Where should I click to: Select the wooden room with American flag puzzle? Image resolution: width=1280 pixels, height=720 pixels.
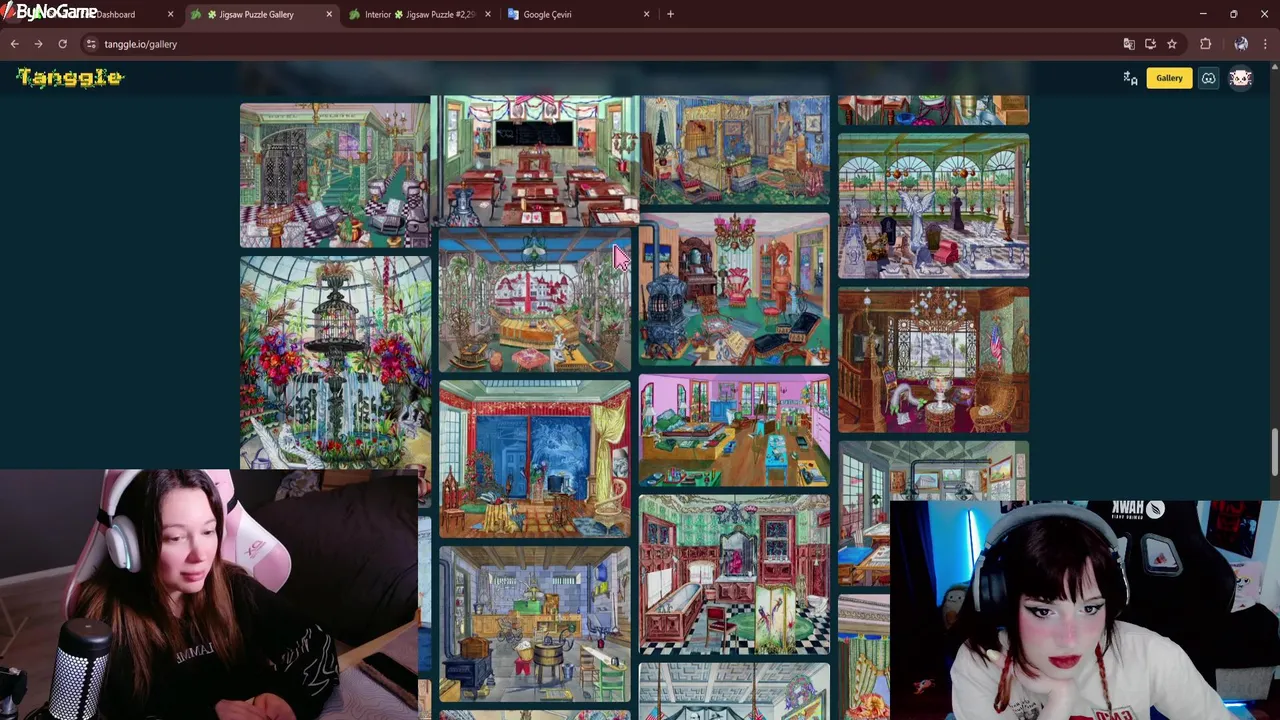click(934, 360)
